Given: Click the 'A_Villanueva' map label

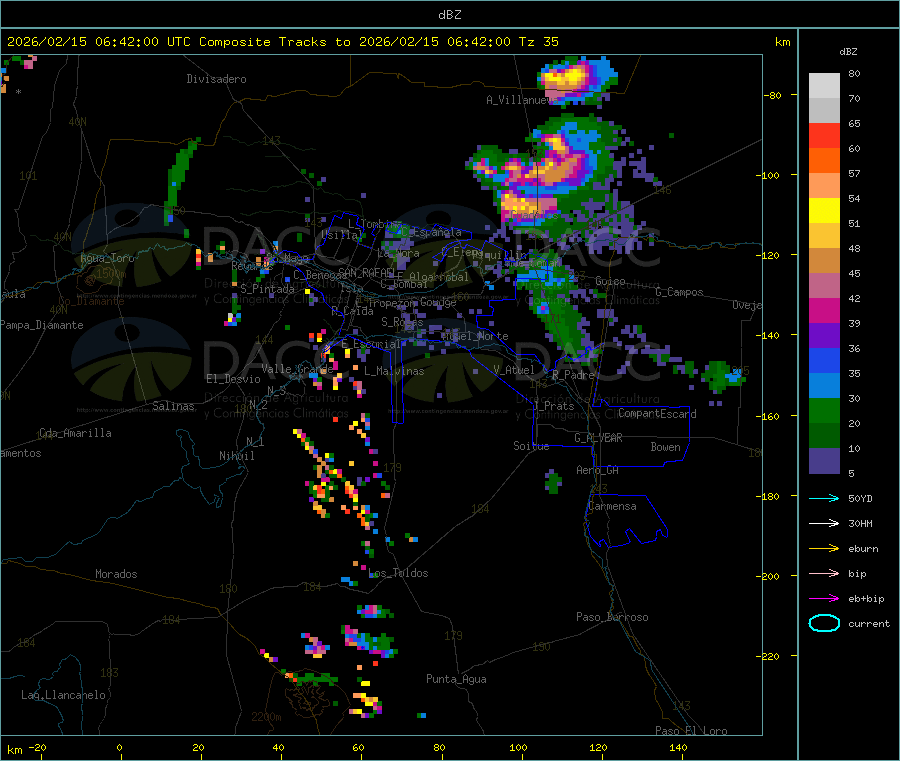Looking at the screenshot, I should (x=521, y=100).
